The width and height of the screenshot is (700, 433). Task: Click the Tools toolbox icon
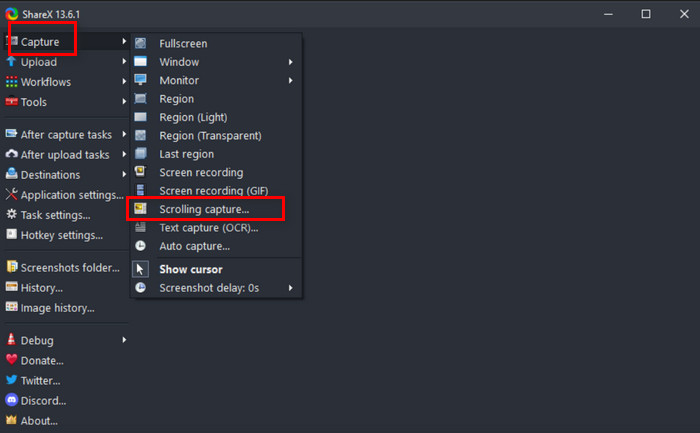pyautogui.click(x=11, y=101)
